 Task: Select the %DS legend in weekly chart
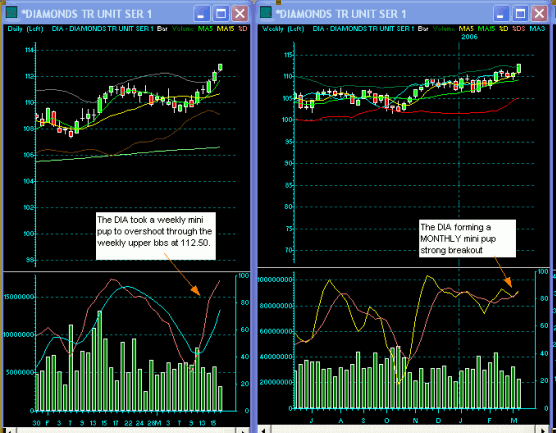[x=518, y=29]
